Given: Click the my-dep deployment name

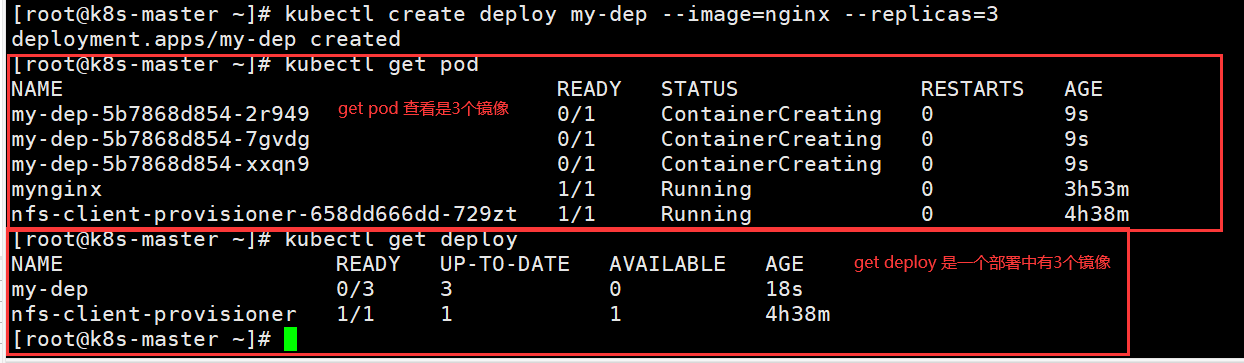Looking at the screenshot, I should tap(50, 289).
